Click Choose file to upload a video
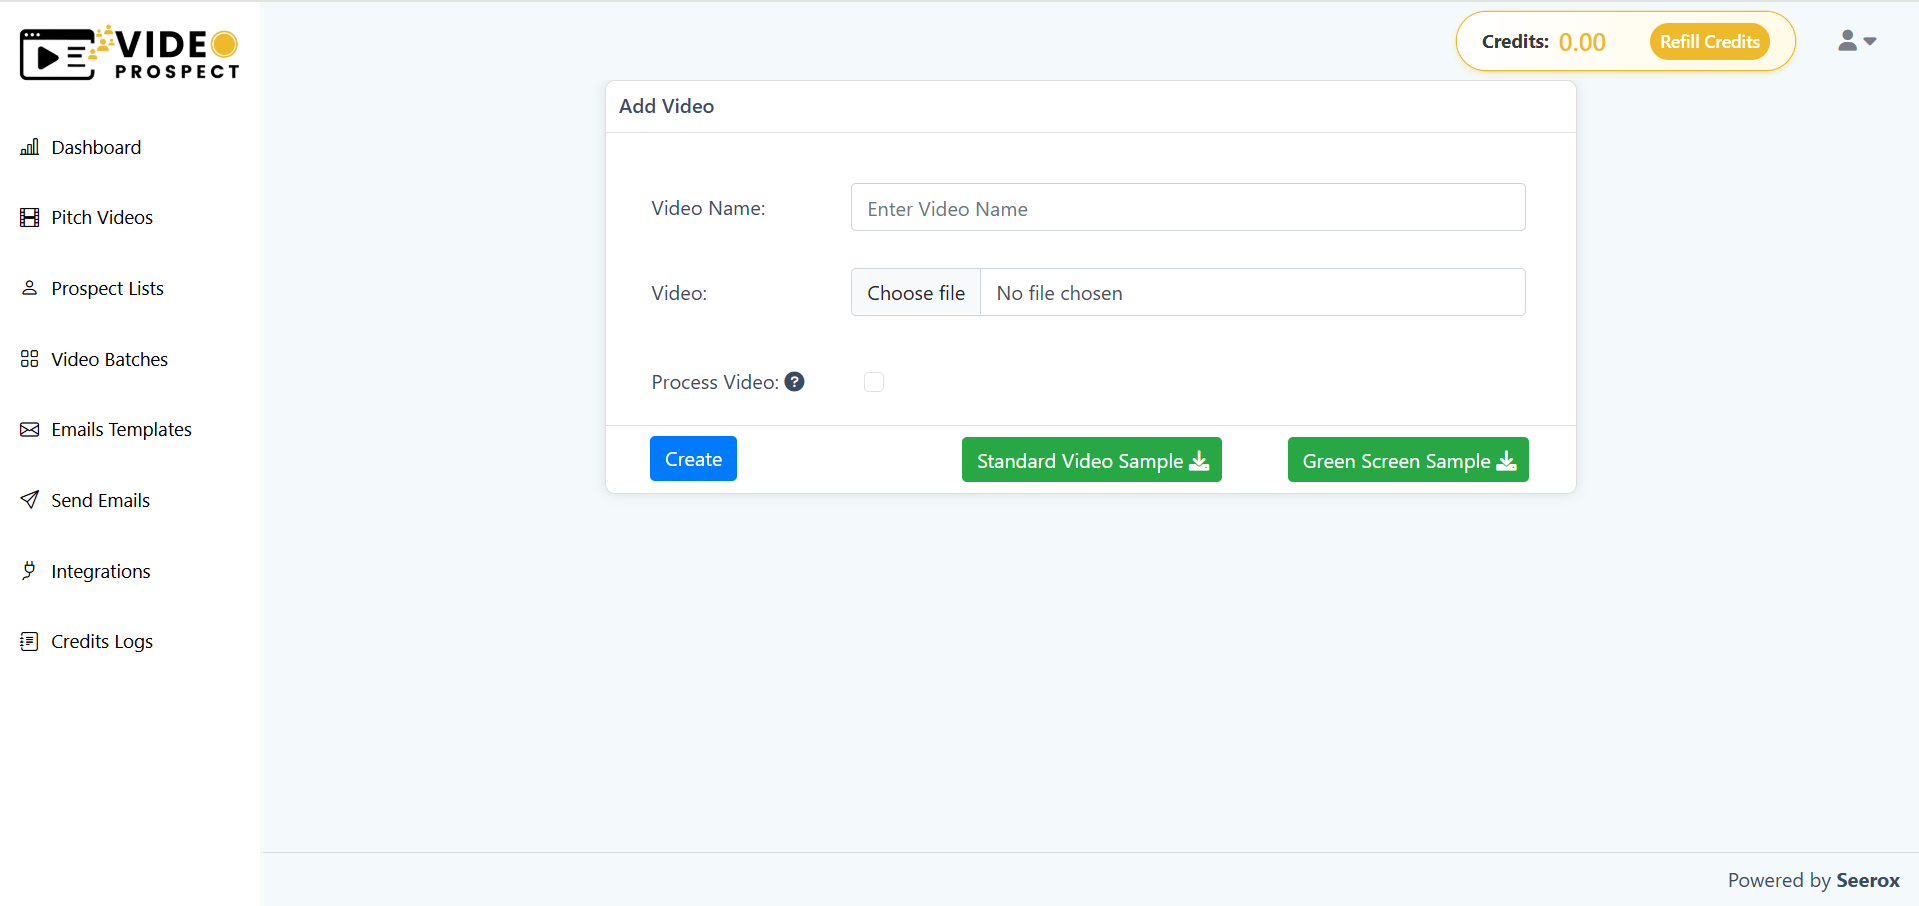 [x=915, y=292]
